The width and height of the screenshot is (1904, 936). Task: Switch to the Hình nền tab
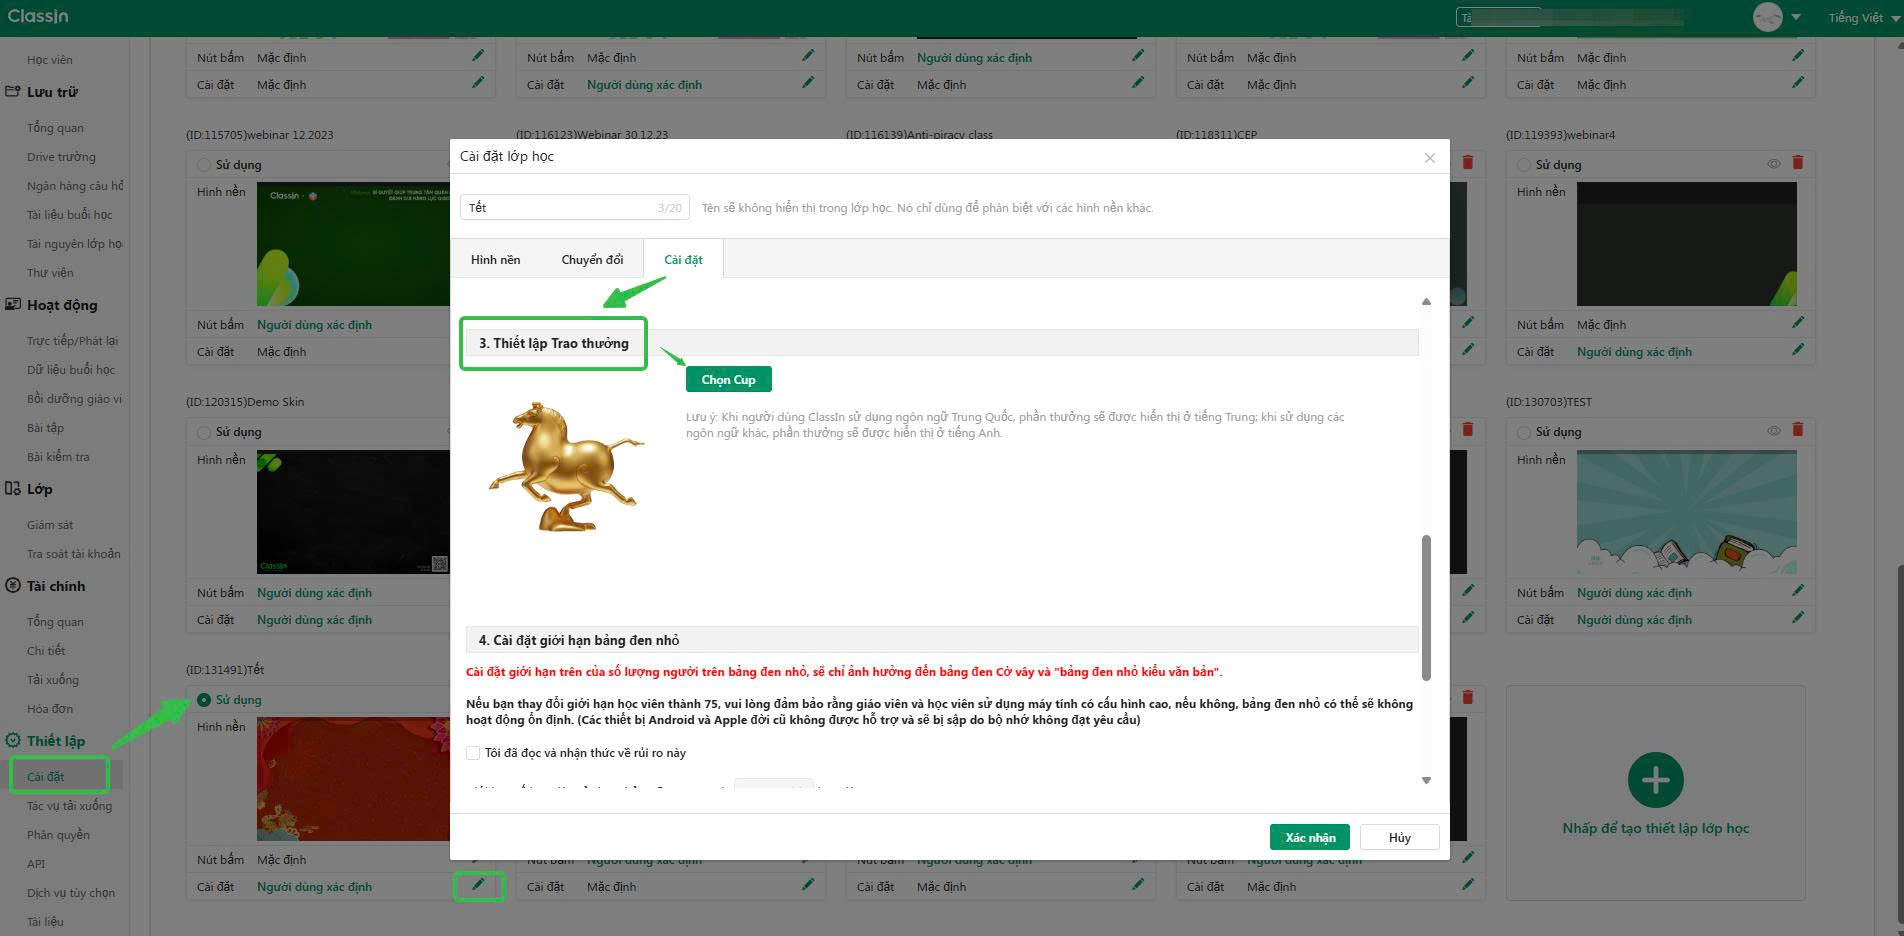[x=495, y=260]
